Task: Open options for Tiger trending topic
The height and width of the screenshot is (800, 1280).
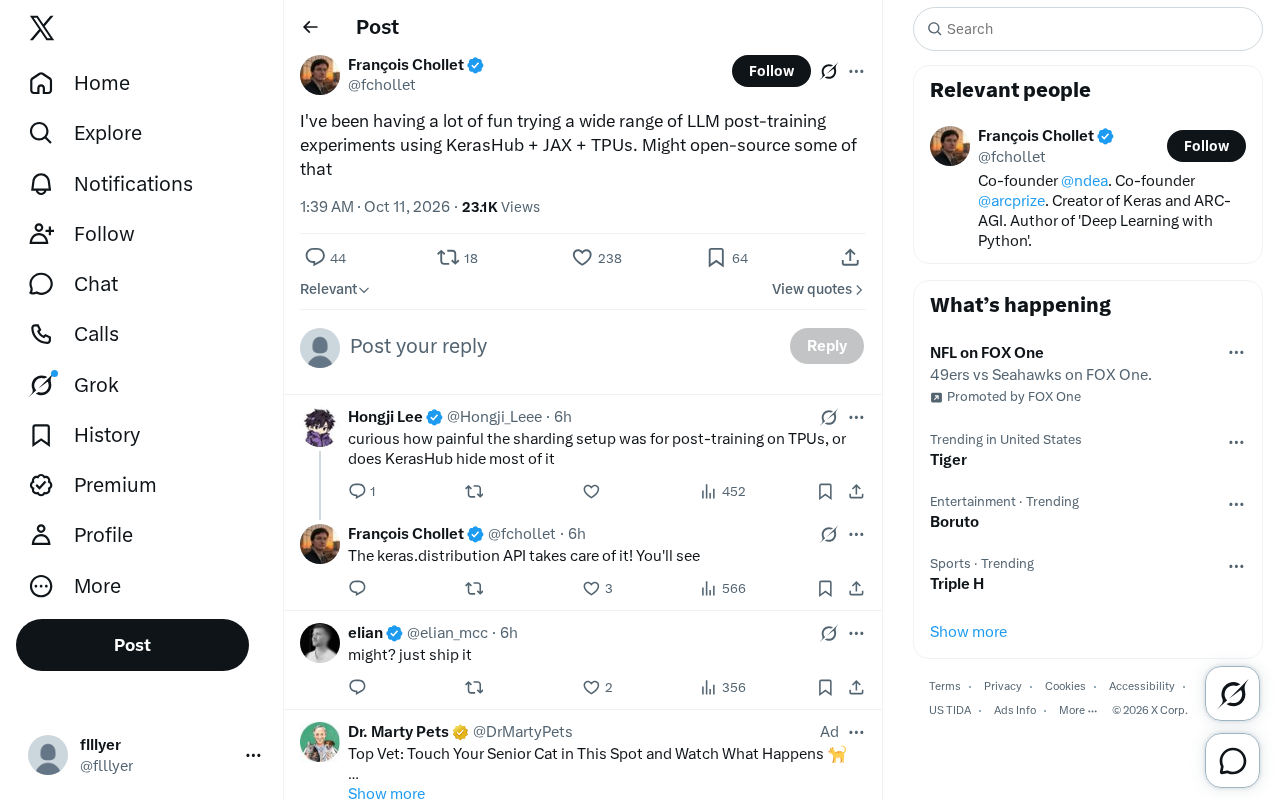Action: pos(1236,443)
